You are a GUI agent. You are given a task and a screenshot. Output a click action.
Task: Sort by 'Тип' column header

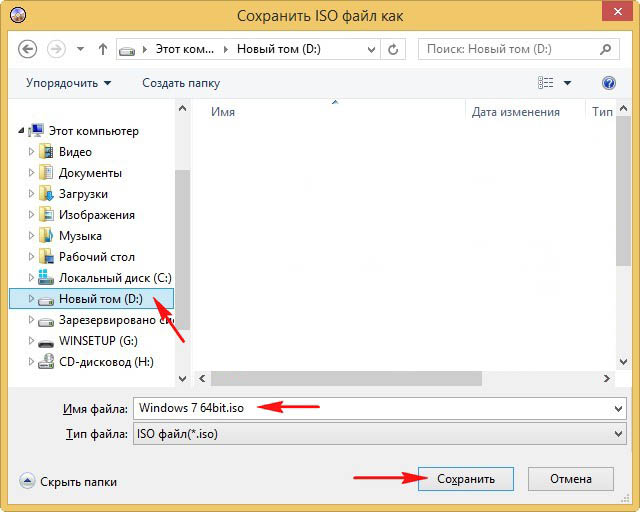pyautogui.click(x=600, y=112)
